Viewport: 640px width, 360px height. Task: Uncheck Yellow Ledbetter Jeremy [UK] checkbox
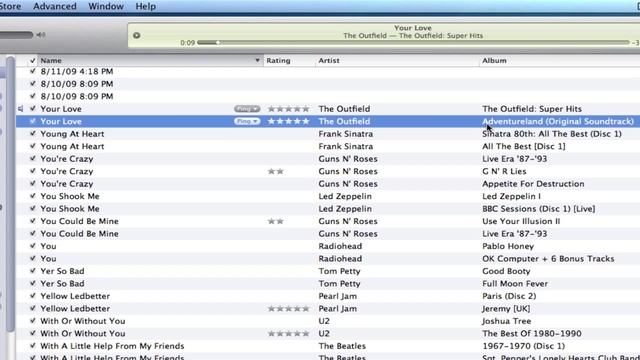(x=33, y=309)
